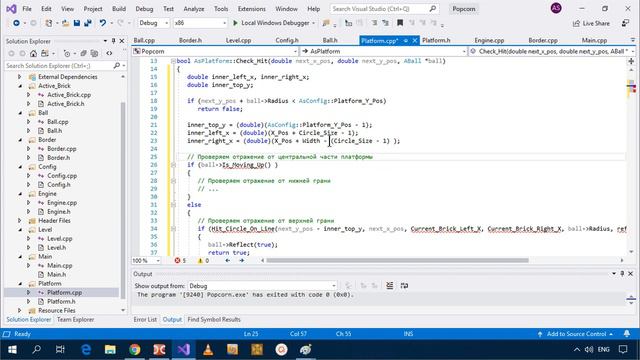Screen dimensions: 640x360
Task: Collapse code block at line 13
Action: (173, 61)
